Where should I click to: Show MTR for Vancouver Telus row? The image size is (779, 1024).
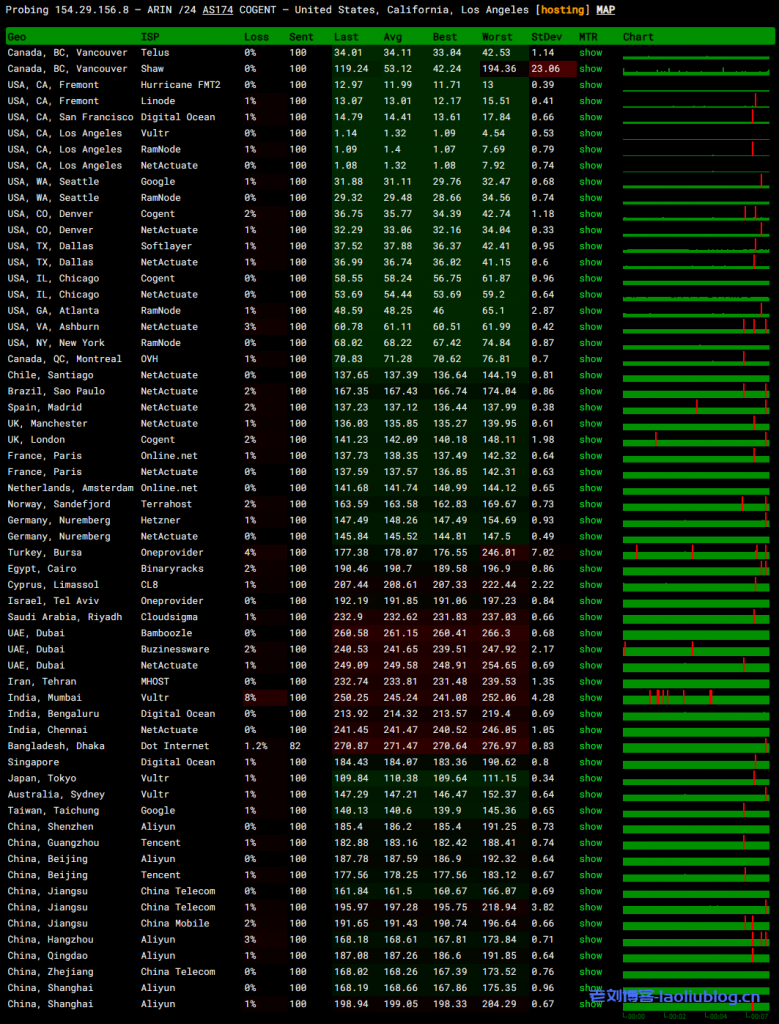point(590,53)
